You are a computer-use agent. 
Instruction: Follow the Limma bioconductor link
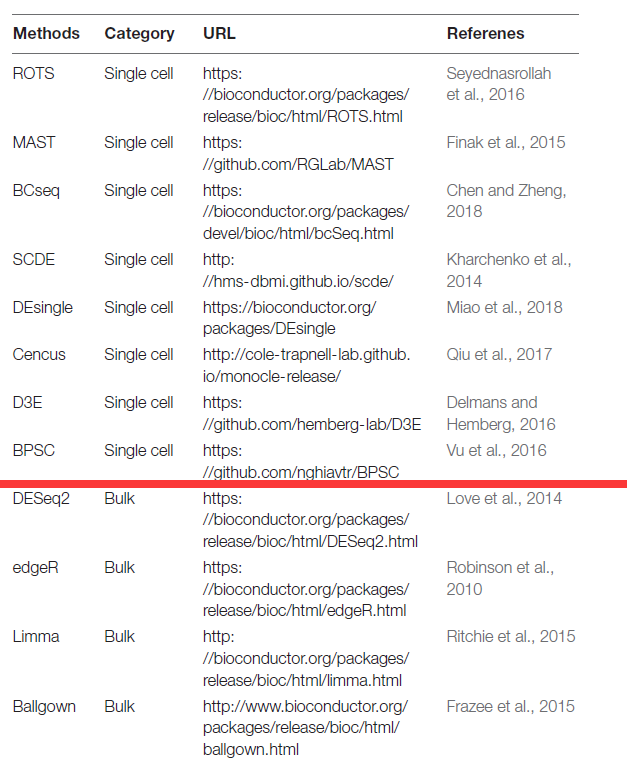305,658
